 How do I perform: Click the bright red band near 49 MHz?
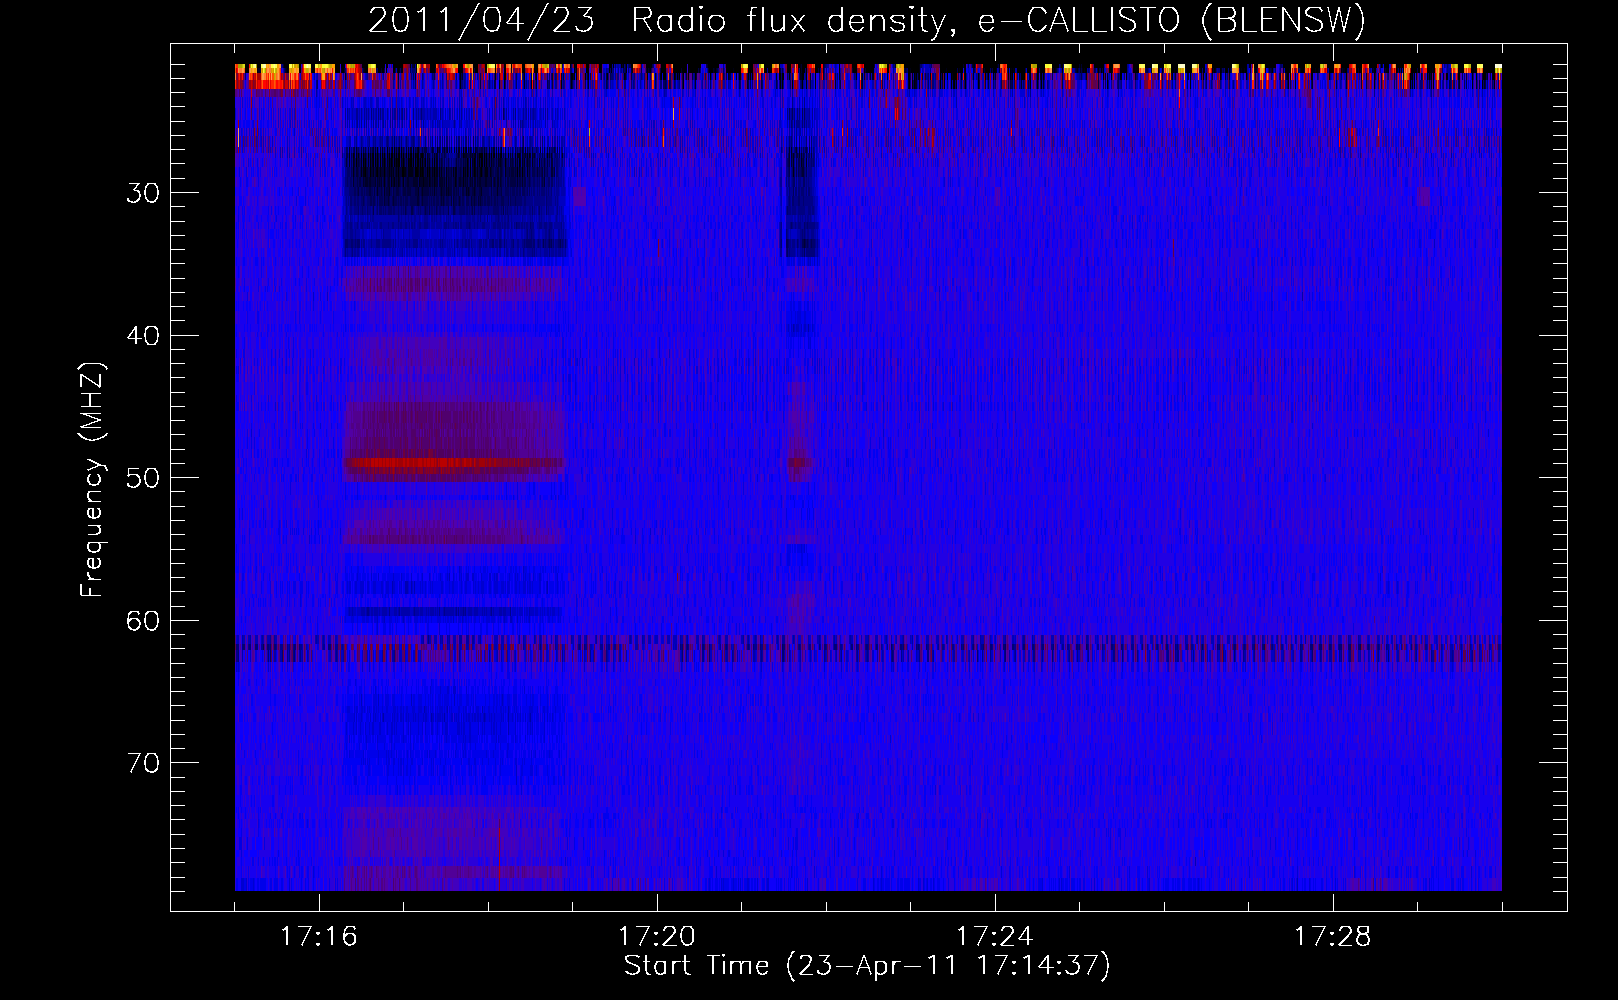(454, 464)
